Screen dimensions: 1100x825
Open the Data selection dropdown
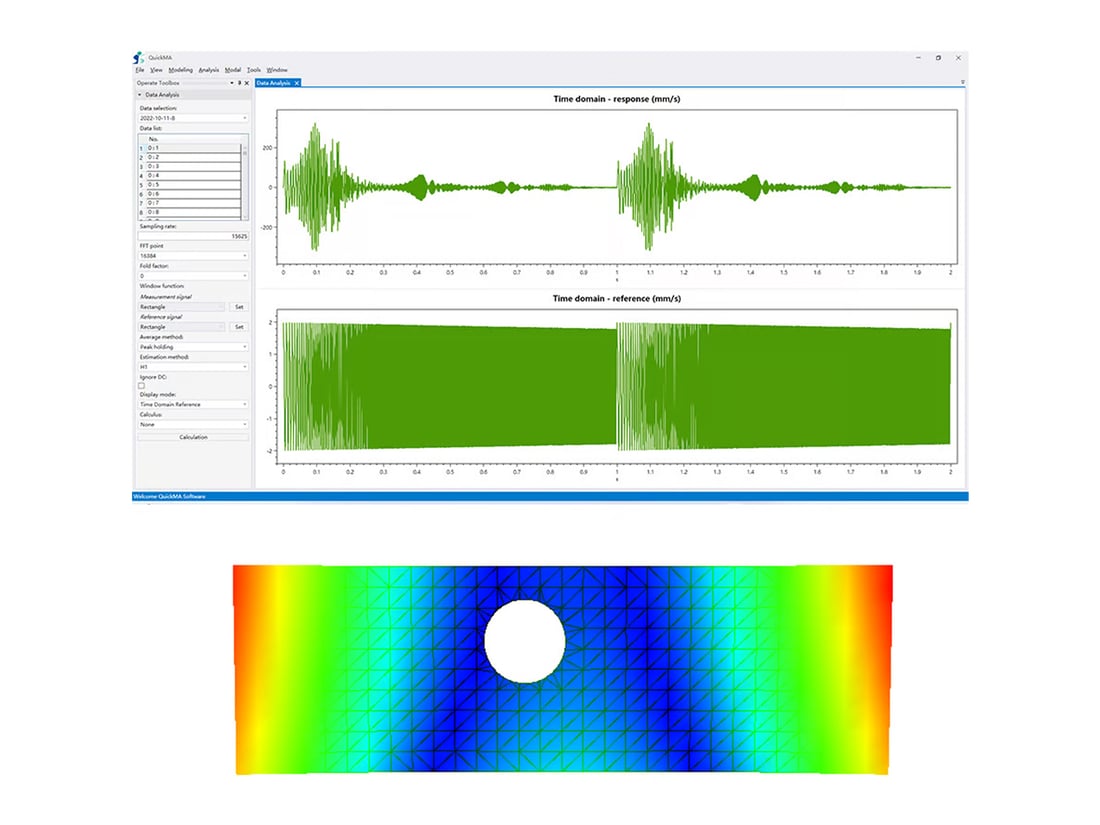[x=193, y=118]
